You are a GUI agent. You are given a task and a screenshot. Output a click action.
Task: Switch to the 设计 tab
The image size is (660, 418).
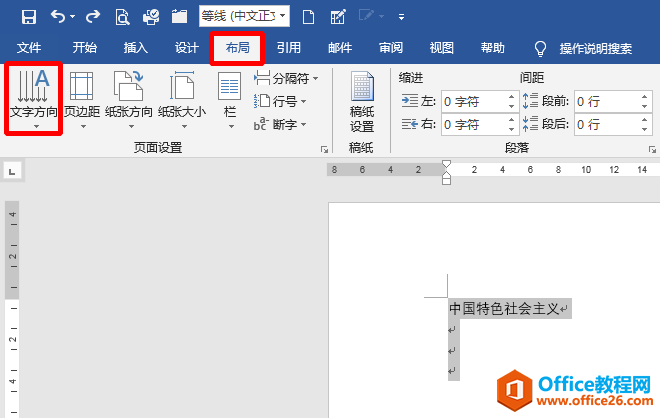coord(186,48)
